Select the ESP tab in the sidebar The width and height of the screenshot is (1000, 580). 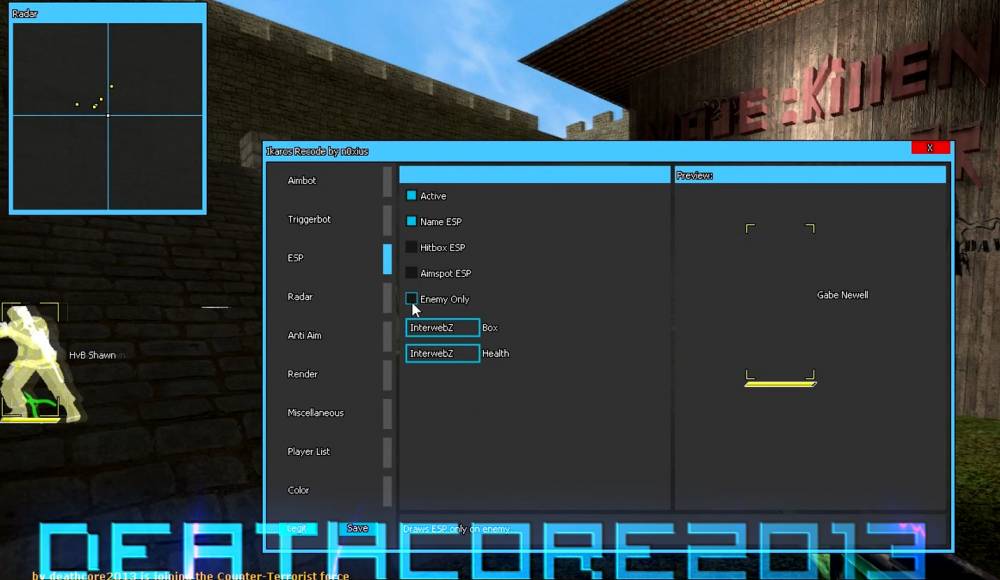(295, 258)
